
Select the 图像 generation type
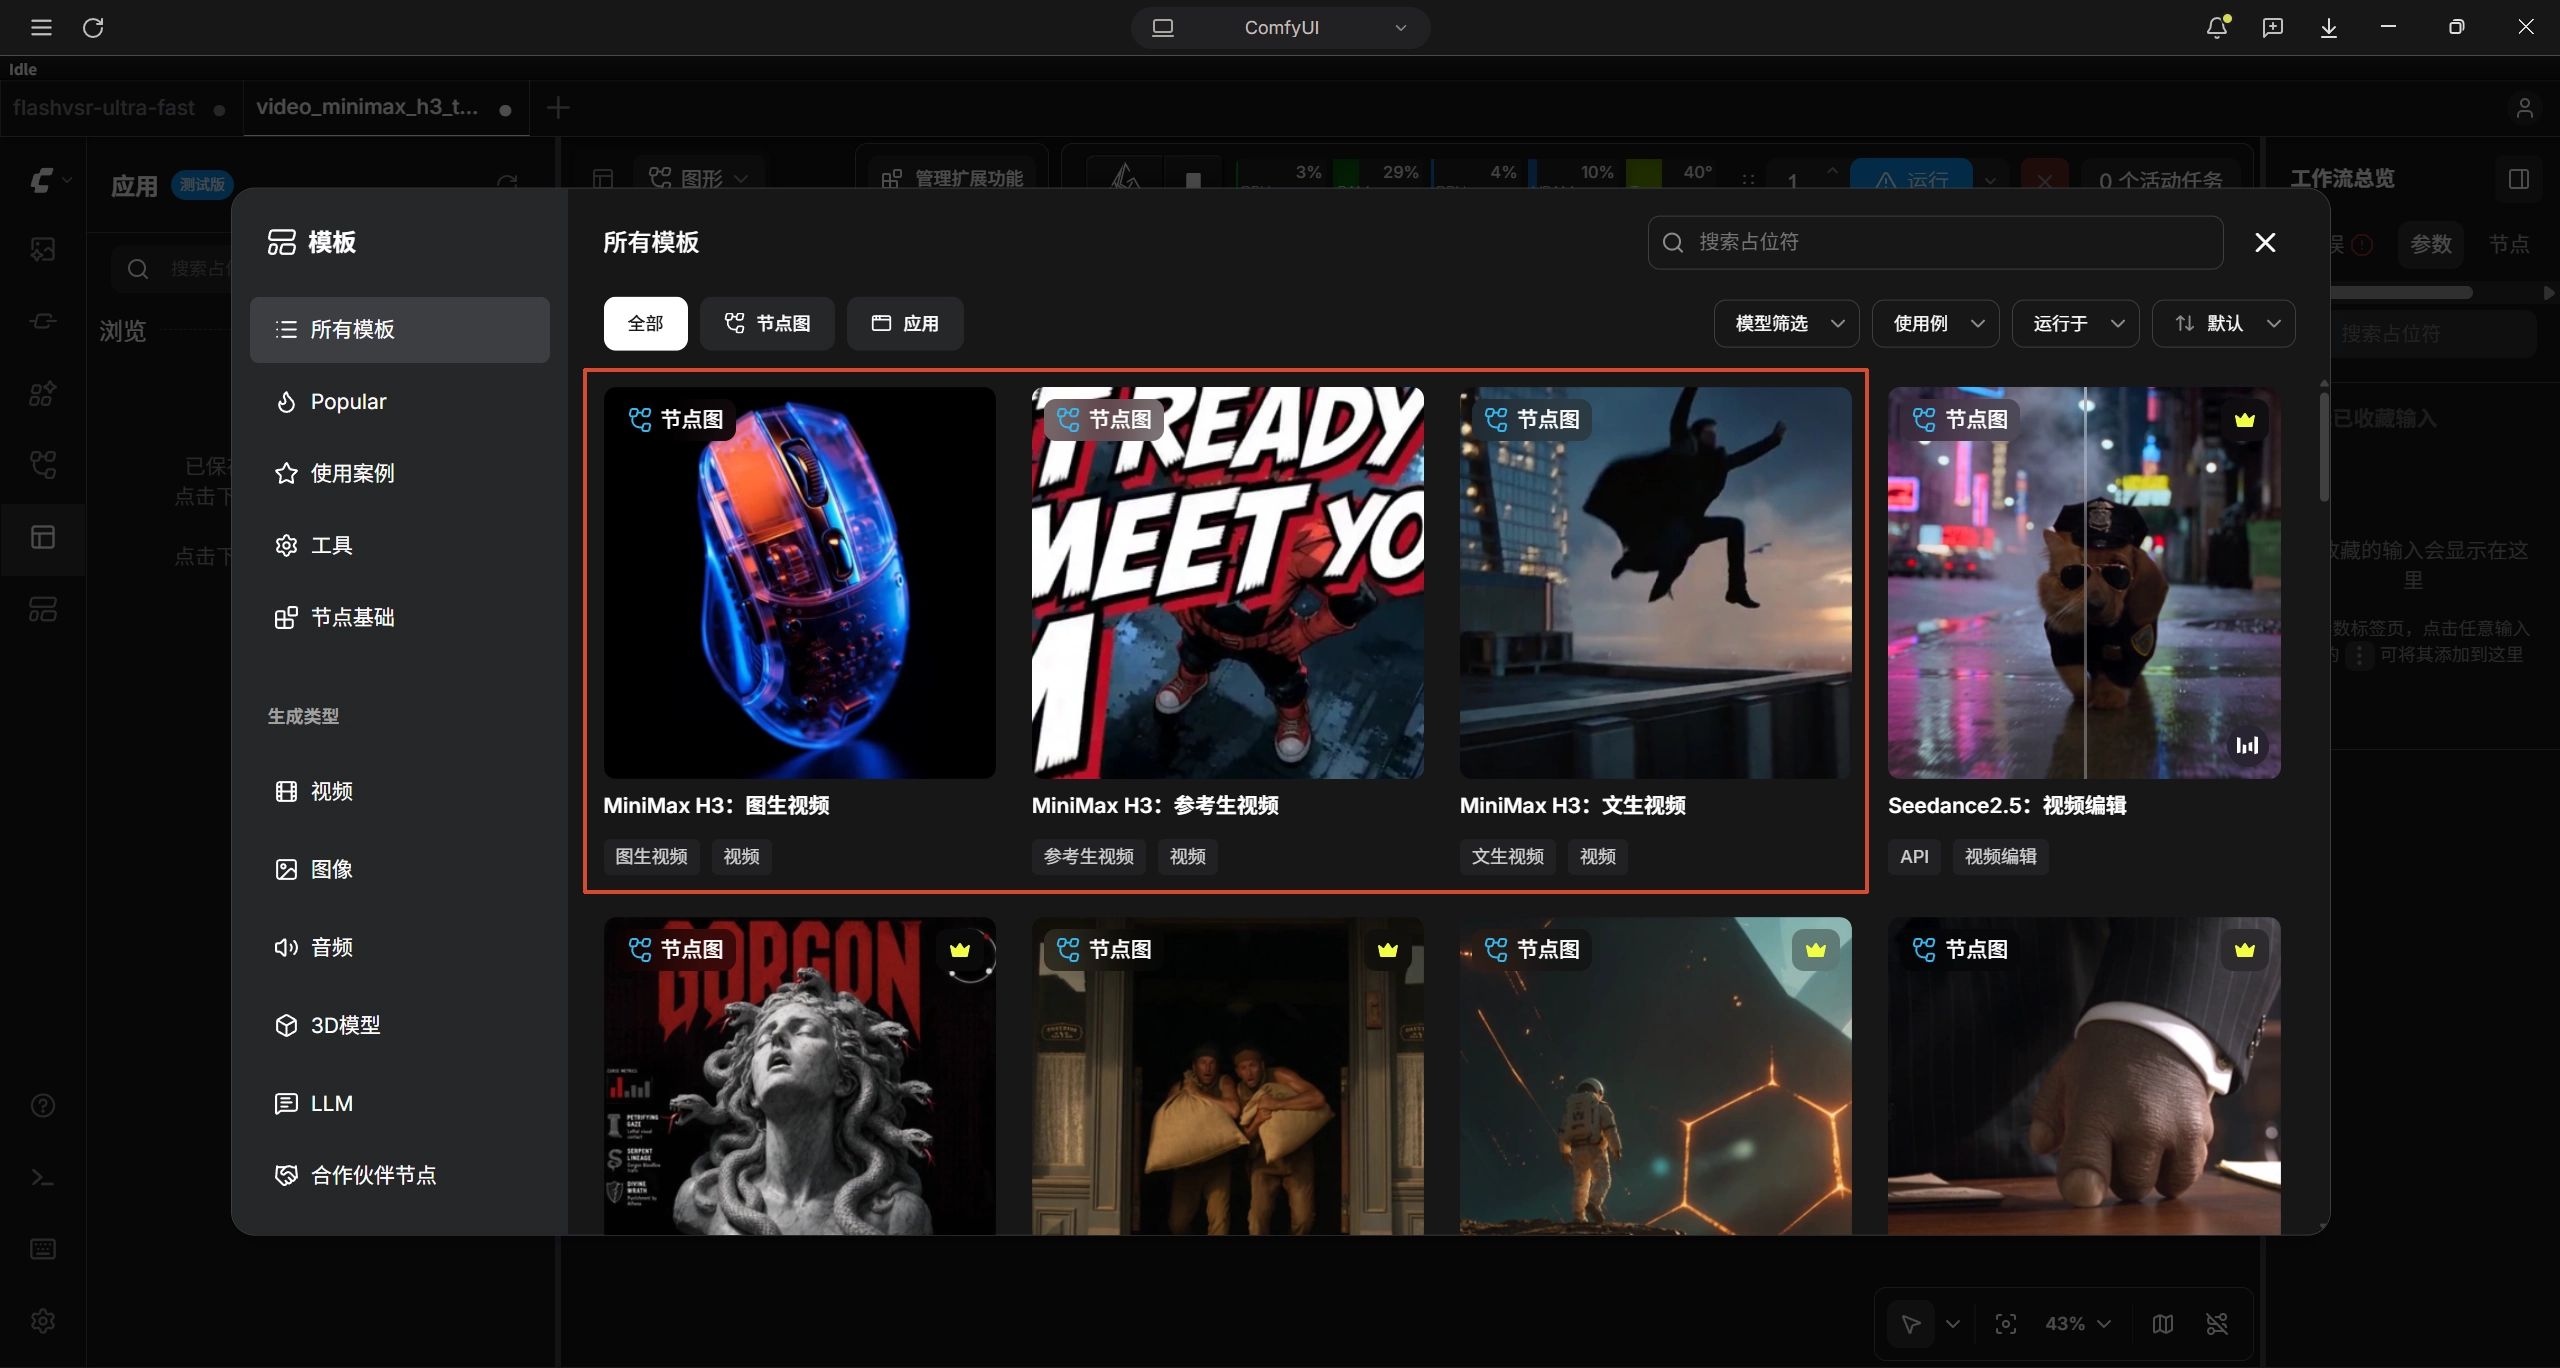click(x=400, y=869)
